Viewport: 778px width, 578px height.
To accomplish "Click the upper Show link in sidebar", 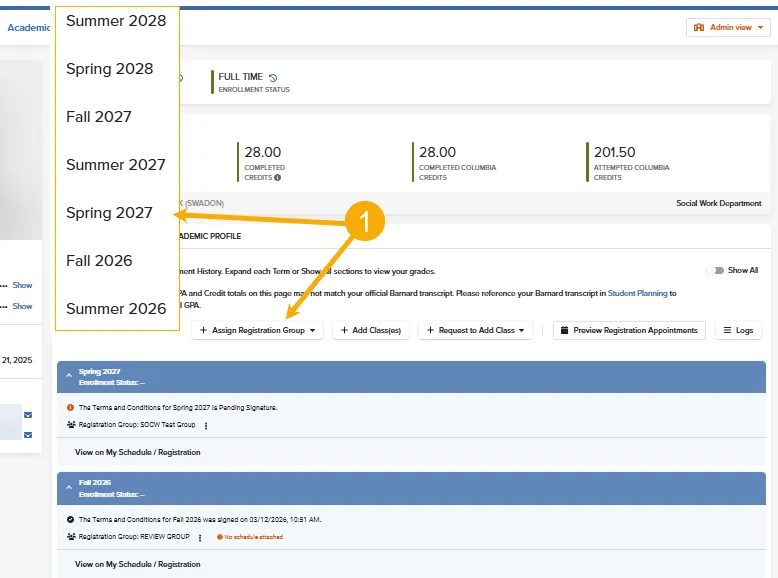I will click(x=22, y=285).
